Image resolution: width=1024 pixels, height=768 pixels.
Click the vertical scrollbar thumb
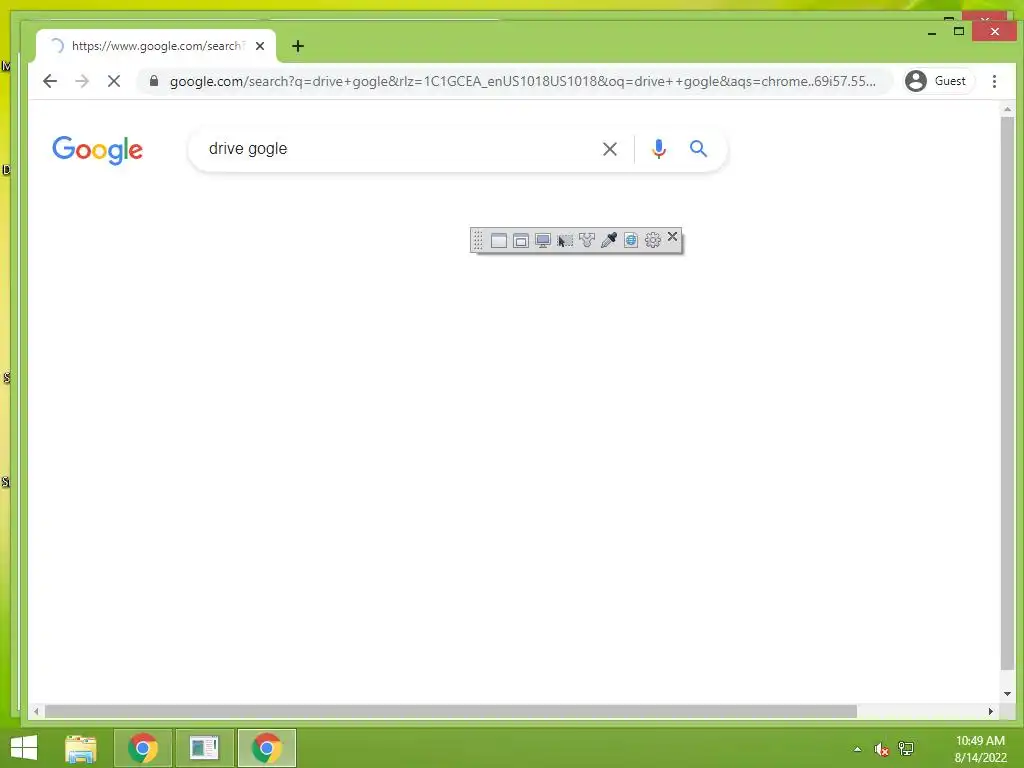[x=1007, y=393]
